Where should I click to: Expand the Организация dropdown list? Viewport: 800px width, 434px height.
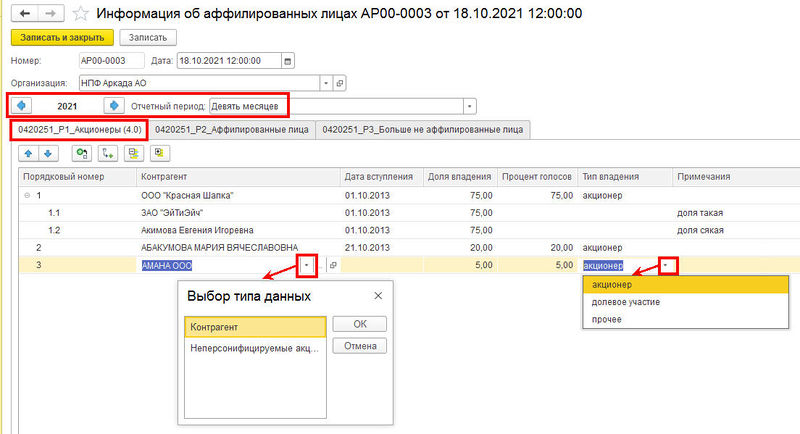(x=326, y=82)
